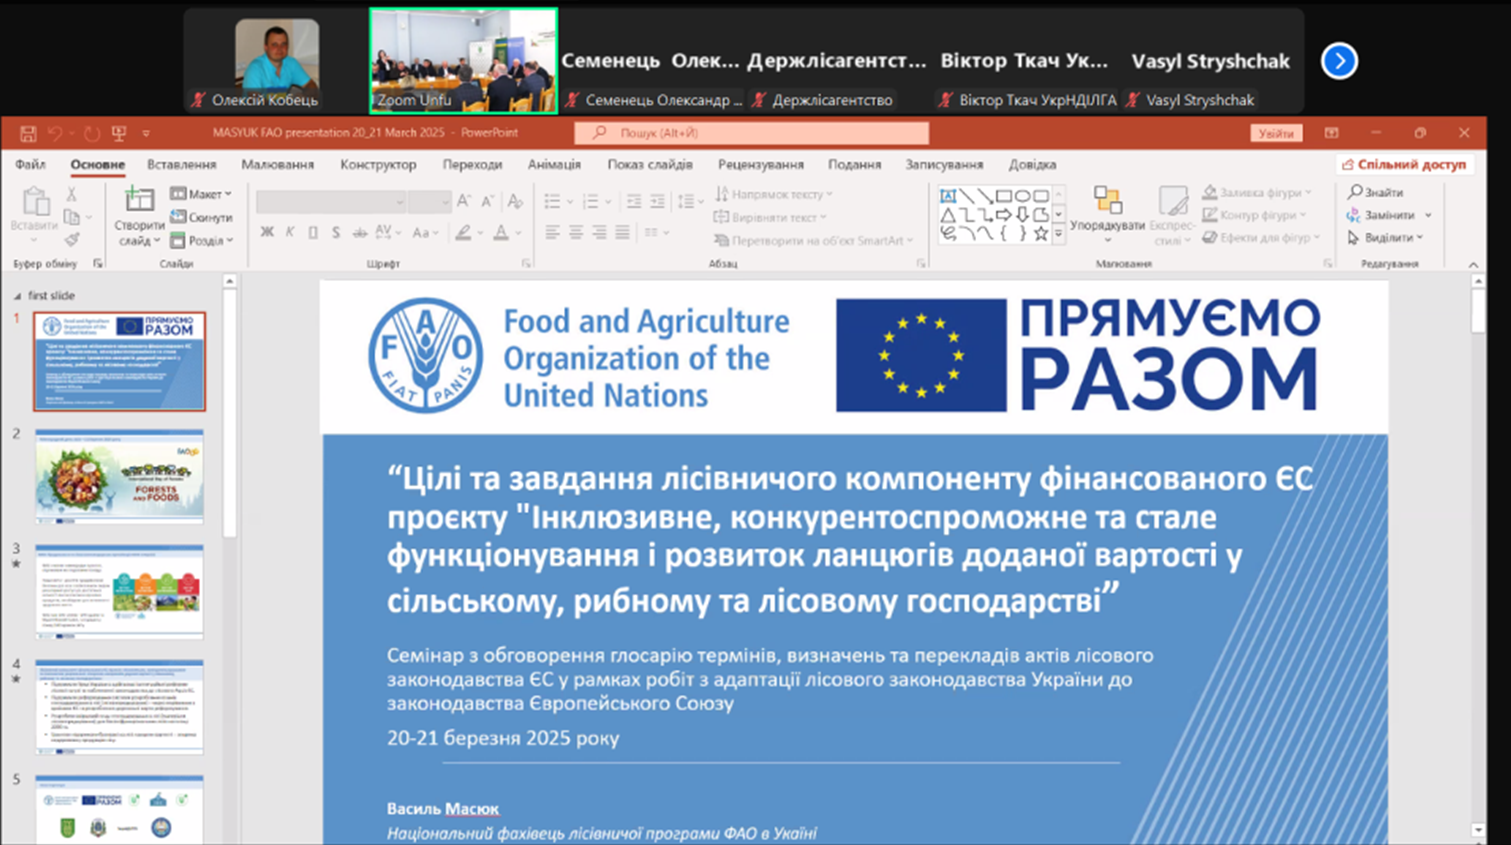Click the Упорядкувати arrange icon
The width and height of the screenshot is (1511, 845).
click(x=1107, y=200)
